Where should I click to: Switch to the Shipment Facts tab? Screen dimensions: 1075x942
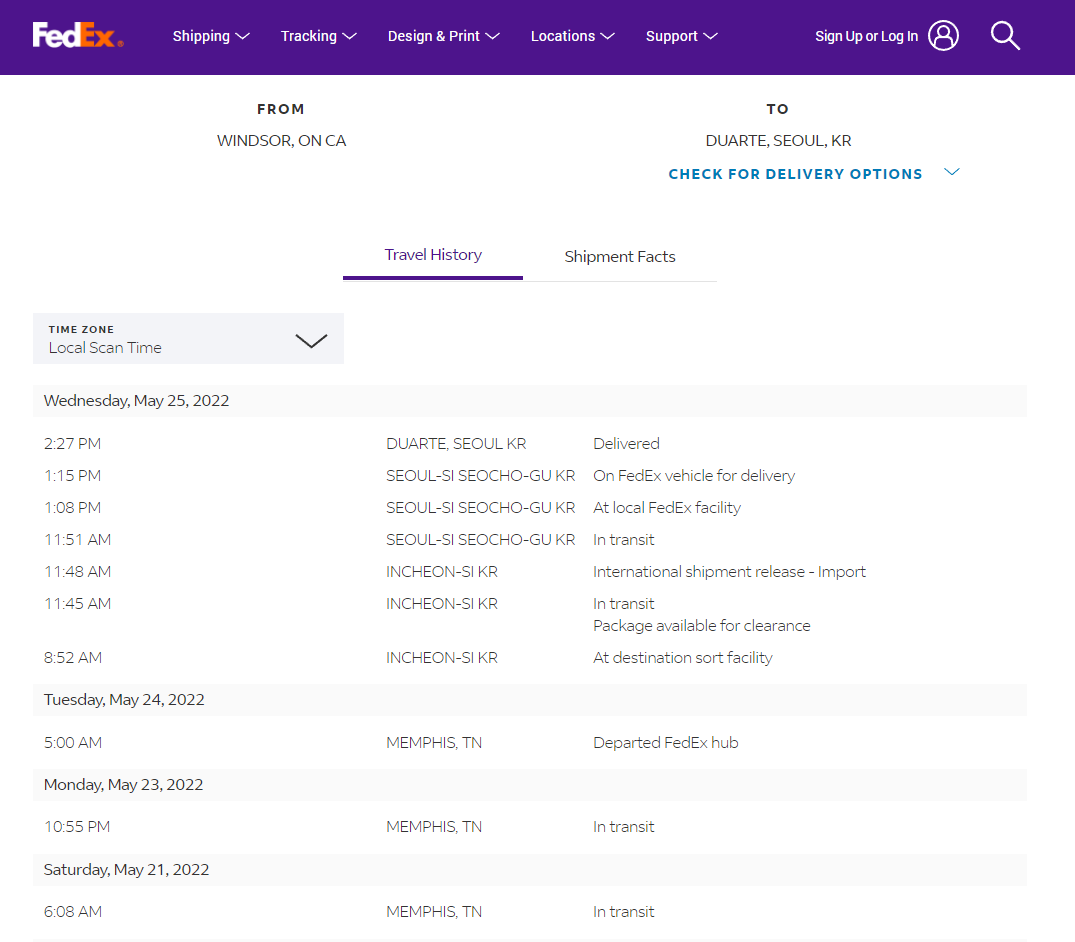(620, 256)
